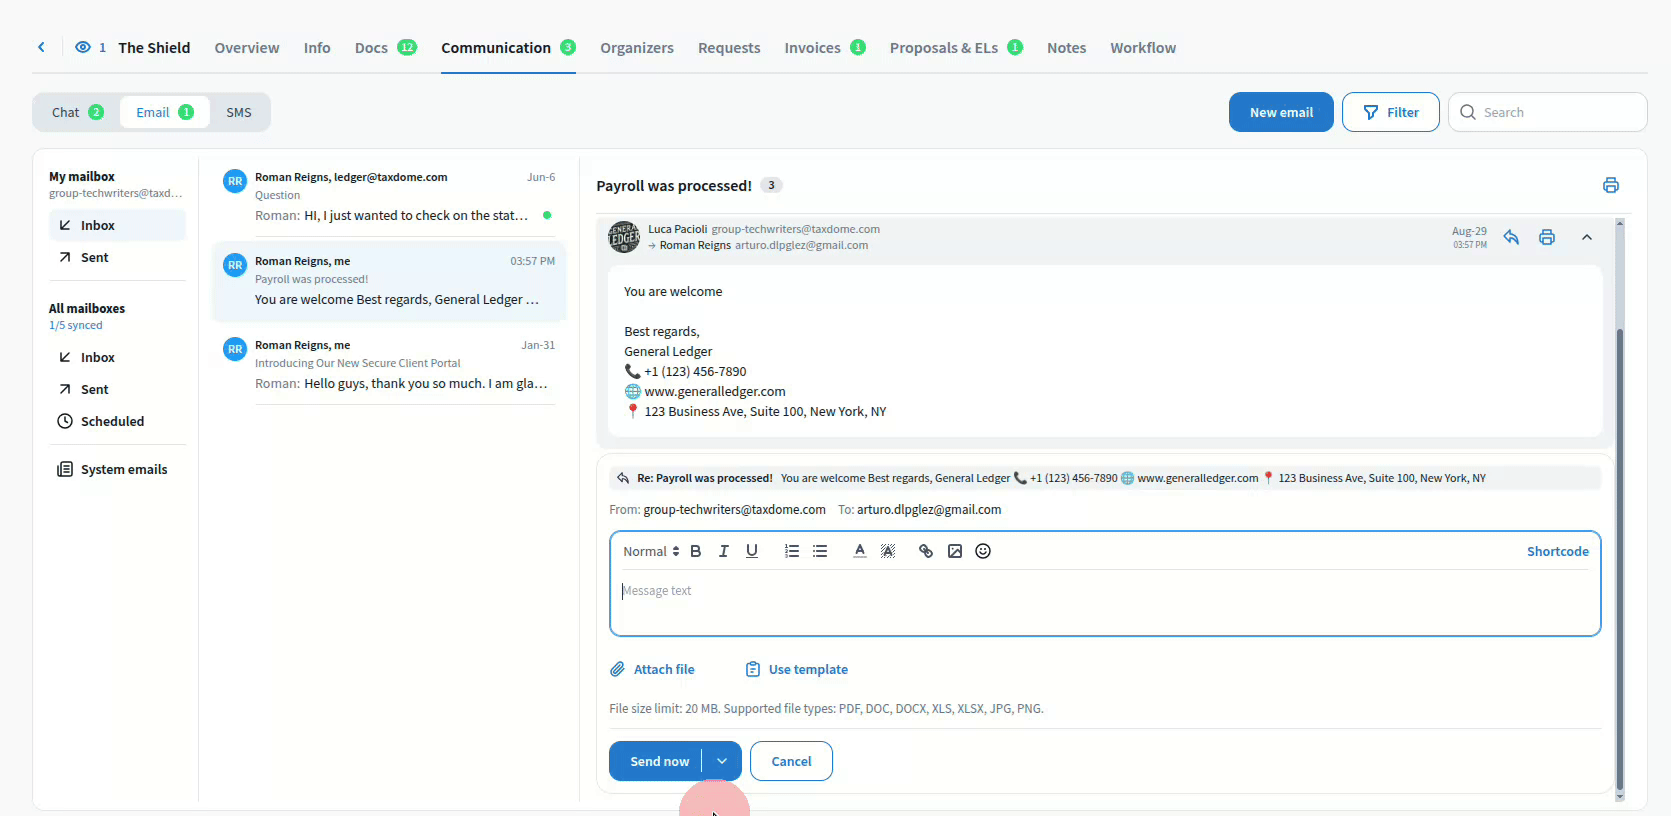Open the emoji picker
Viewport: 1671px width, 816px height.
click(983, 551)
